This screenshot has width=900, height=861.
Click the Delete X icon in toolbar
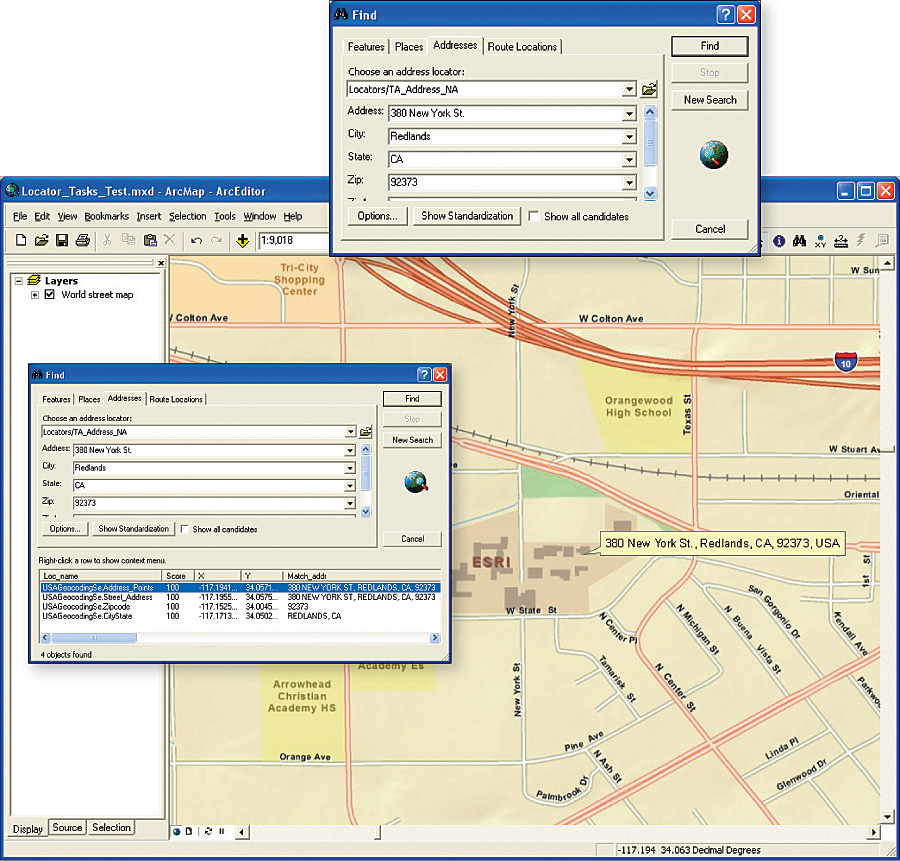tap(170, 240)
